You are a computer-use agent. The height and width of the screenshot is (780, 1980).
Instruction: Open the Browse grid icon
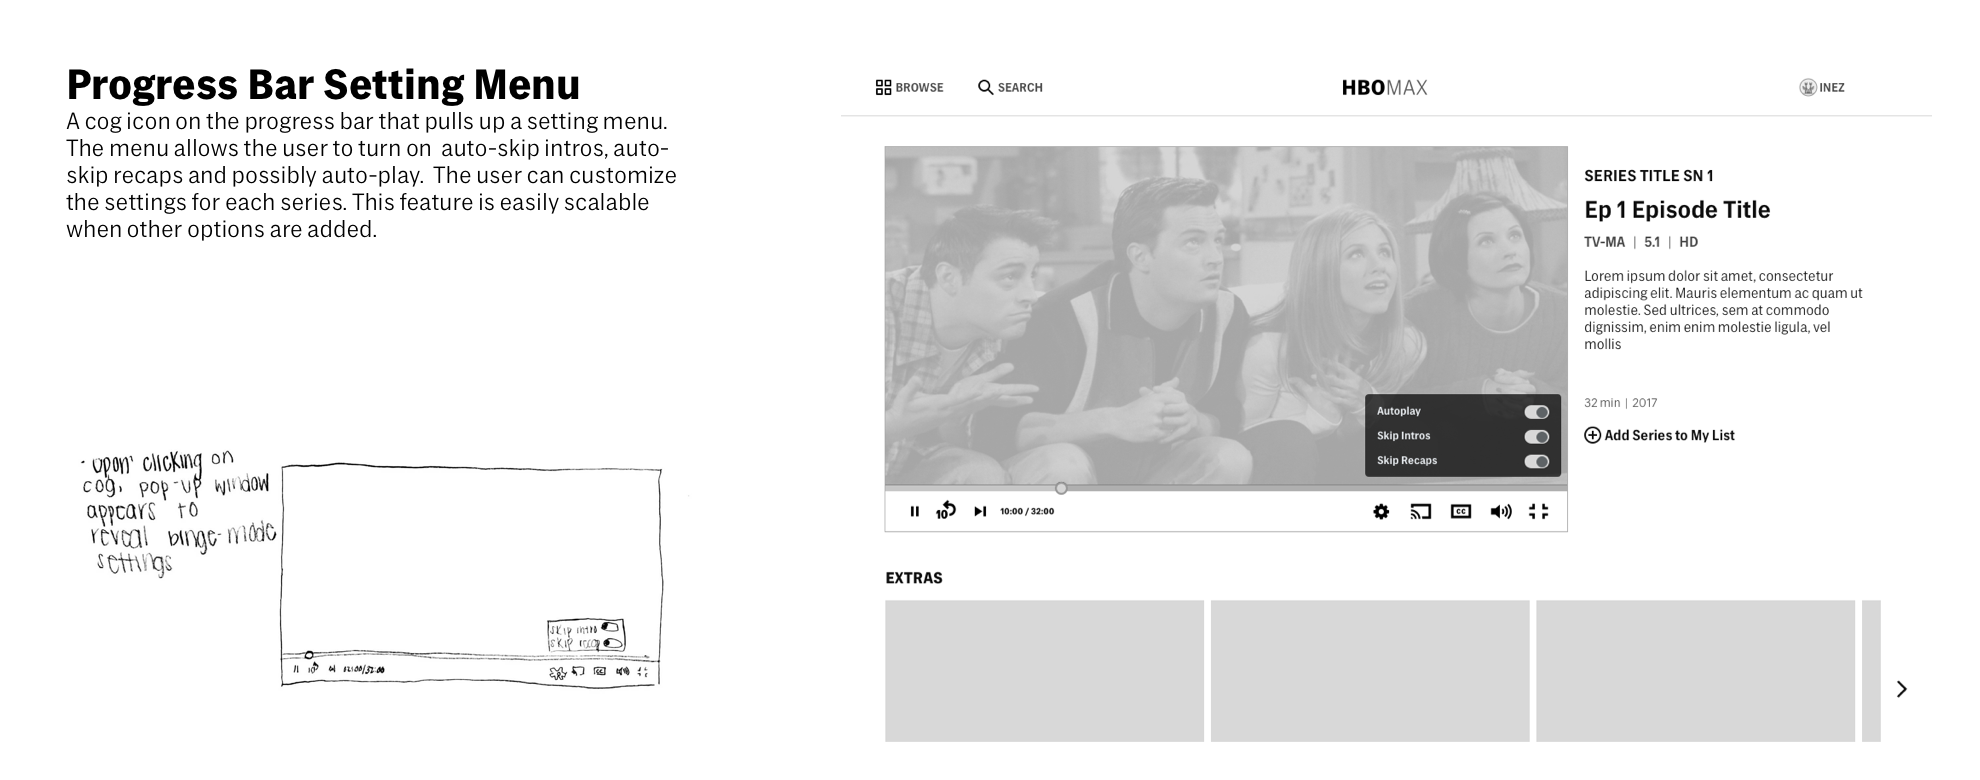883,88
